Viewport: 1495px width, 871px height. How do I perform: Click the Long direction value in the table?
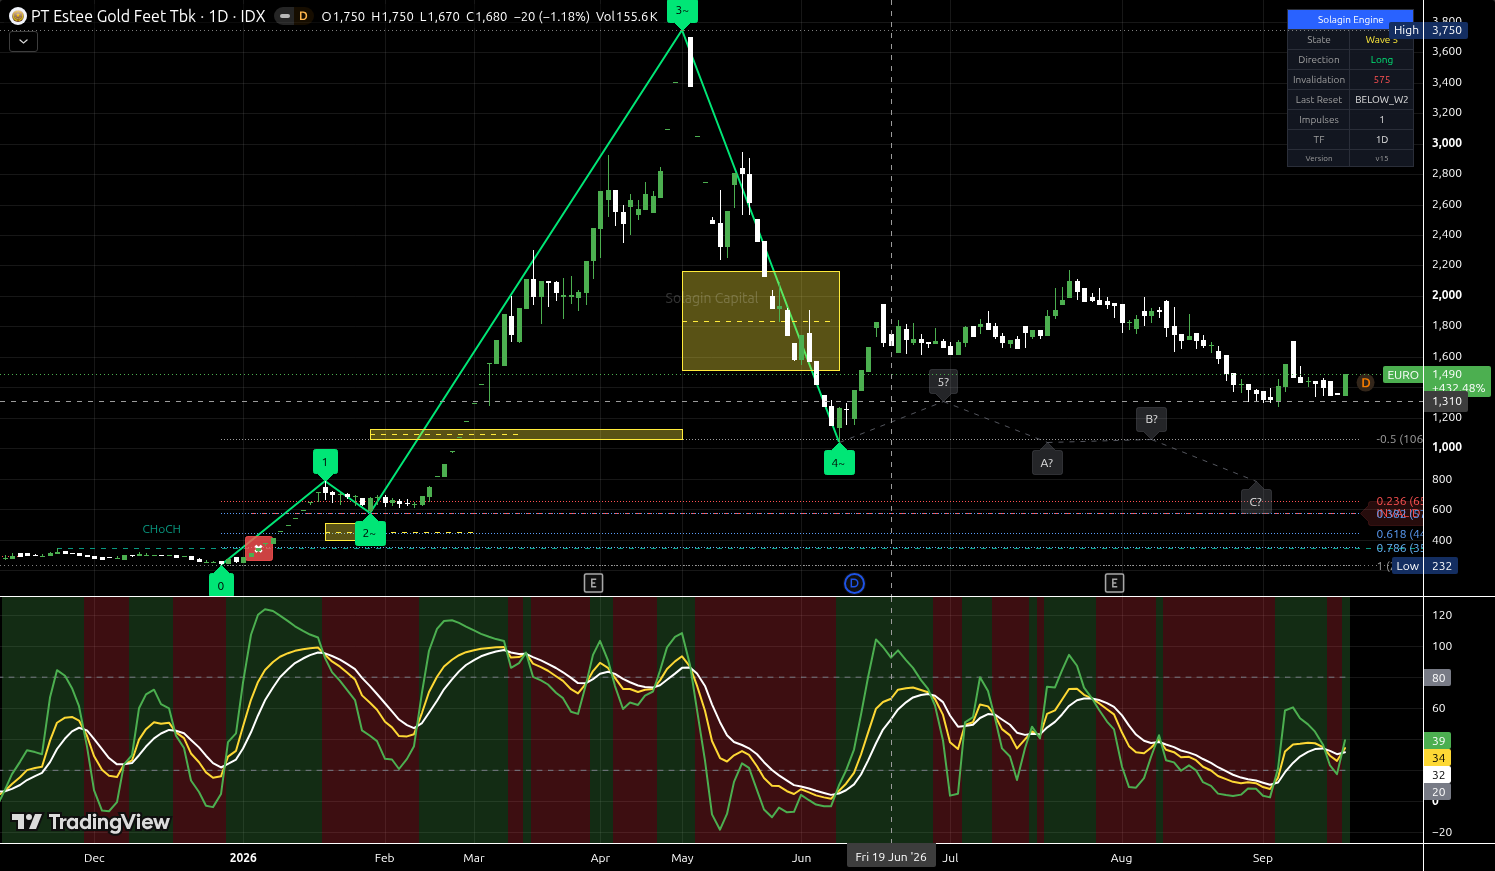pyautogui.click(x=1381, y=60)
